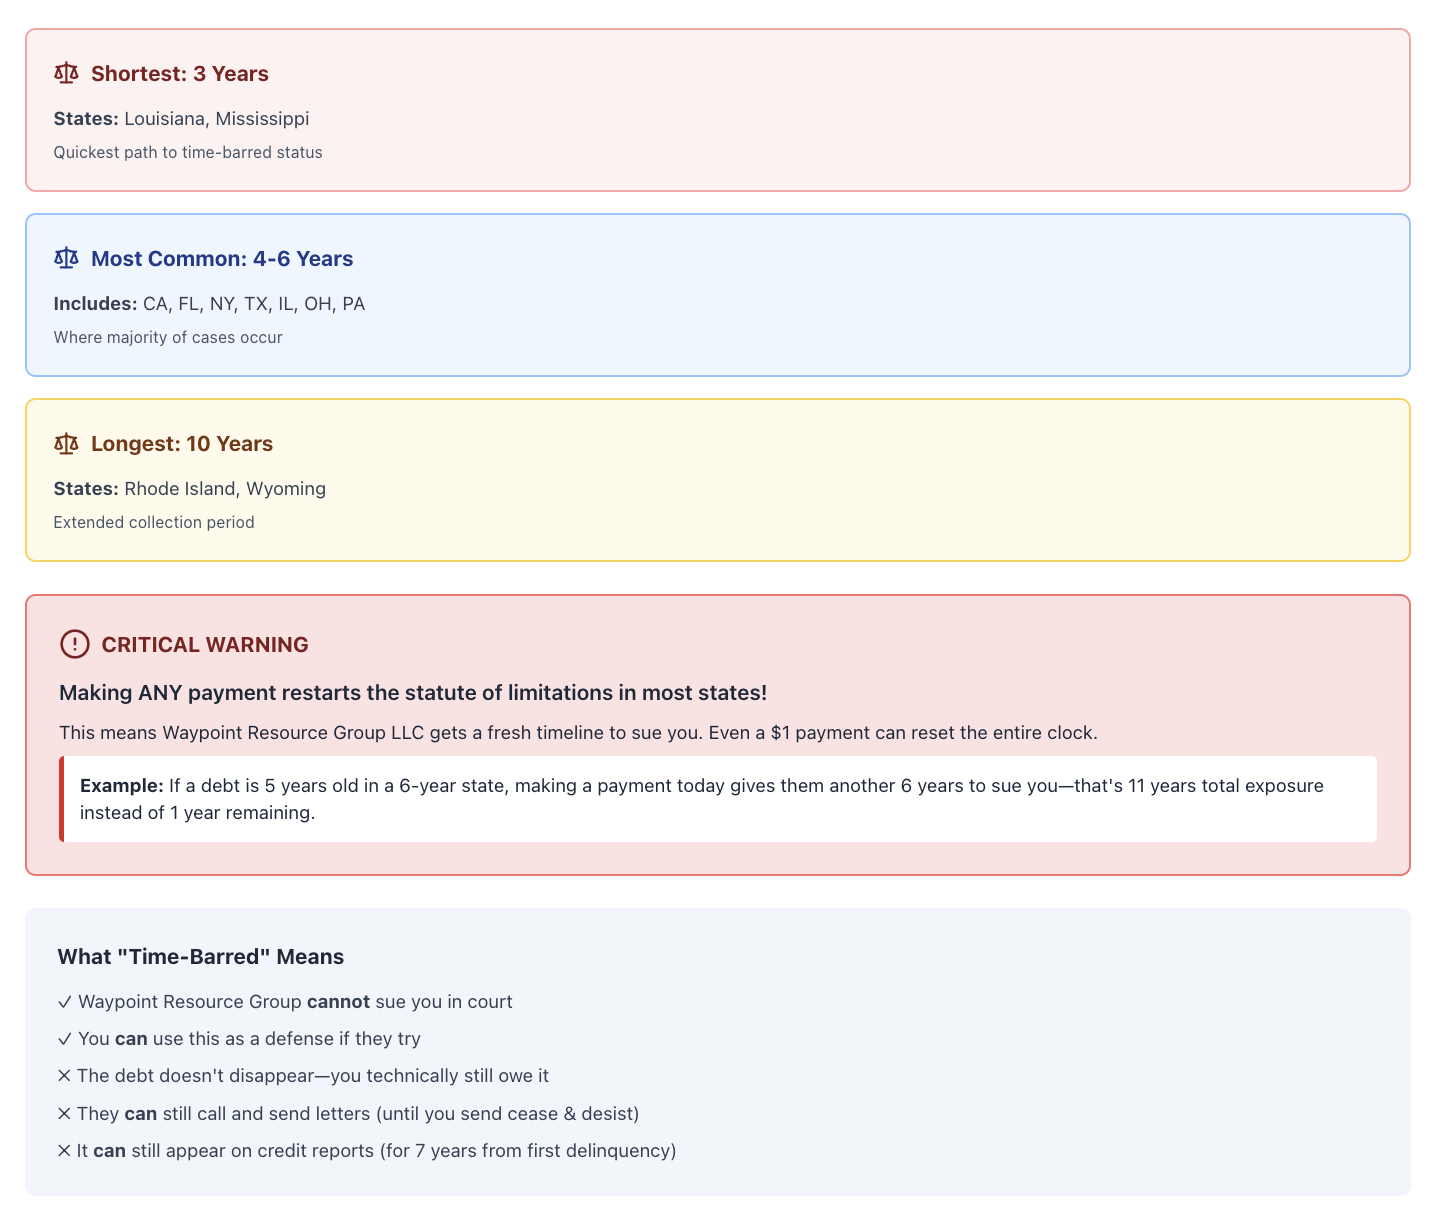This screenshot has height=1222, width=1446.
Task: Click the 'Louisiana, Mississippi' states text
Action: click(217, 119)
